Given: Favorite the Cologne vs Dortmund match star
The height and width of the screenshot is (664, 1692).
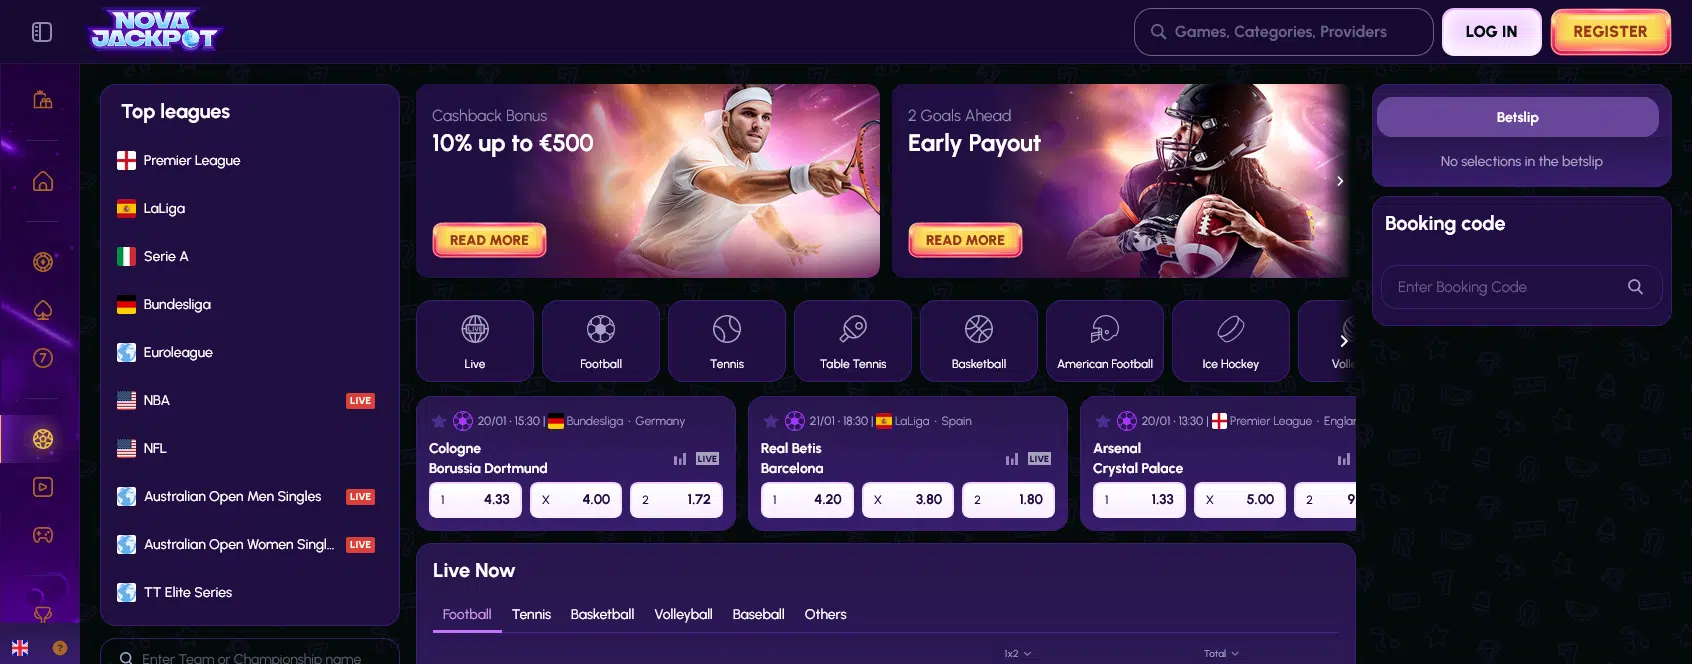Looking at the screenshot, I should (x=439, y=421).
